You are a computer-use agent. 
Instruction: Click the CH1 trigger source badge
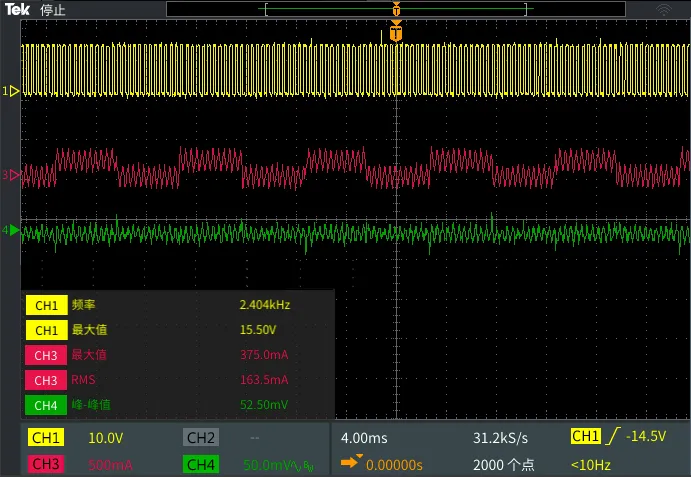tap(586, 436)
